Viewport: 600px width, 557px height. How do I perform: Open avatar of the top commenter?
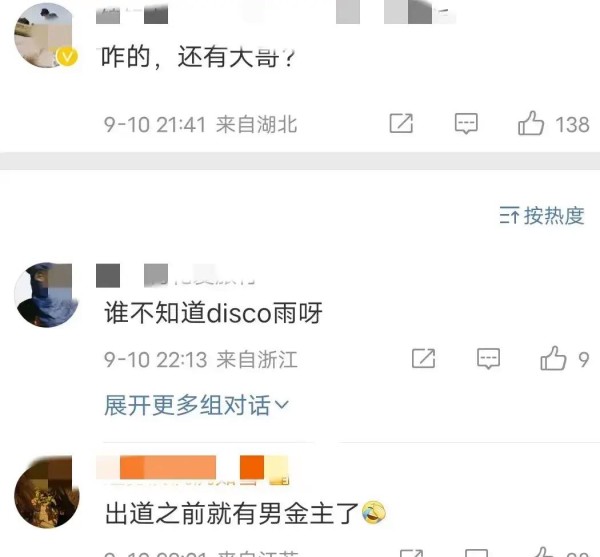point(46,36)
